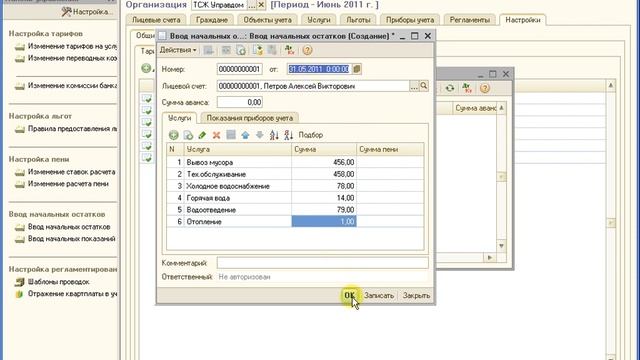Select the Тех.обслуживание row
Image resolution: width=640 pixels, height=360 pixels.
[295, 174]
